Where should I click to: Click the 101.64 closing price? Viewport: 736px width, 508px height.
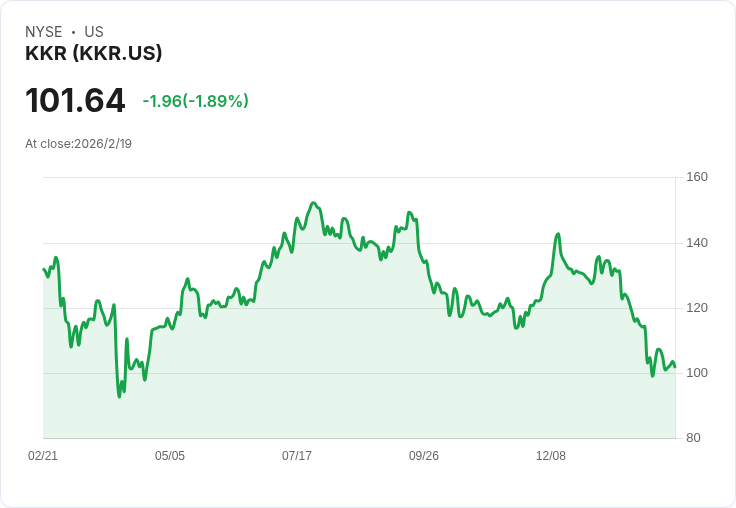(75, 101)
